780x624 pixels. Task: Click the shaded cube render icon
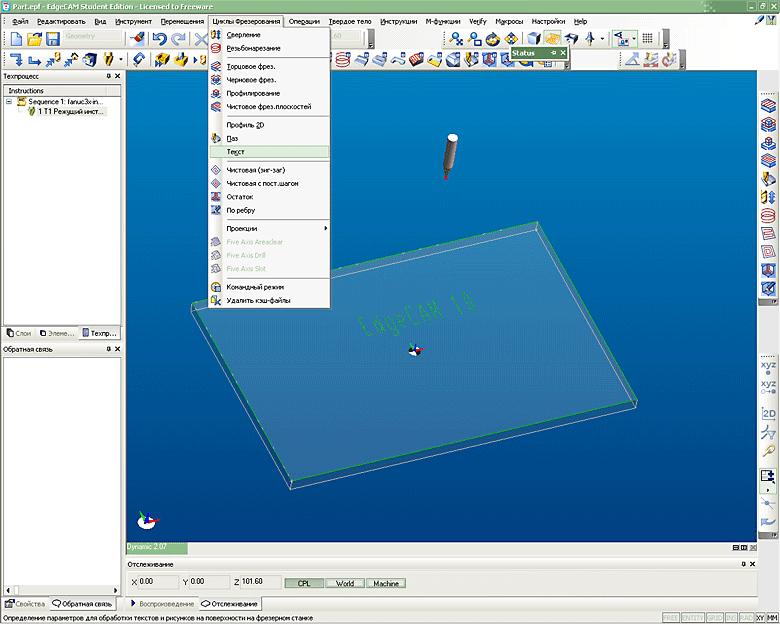pyautogui.click(x=534, y=39)
